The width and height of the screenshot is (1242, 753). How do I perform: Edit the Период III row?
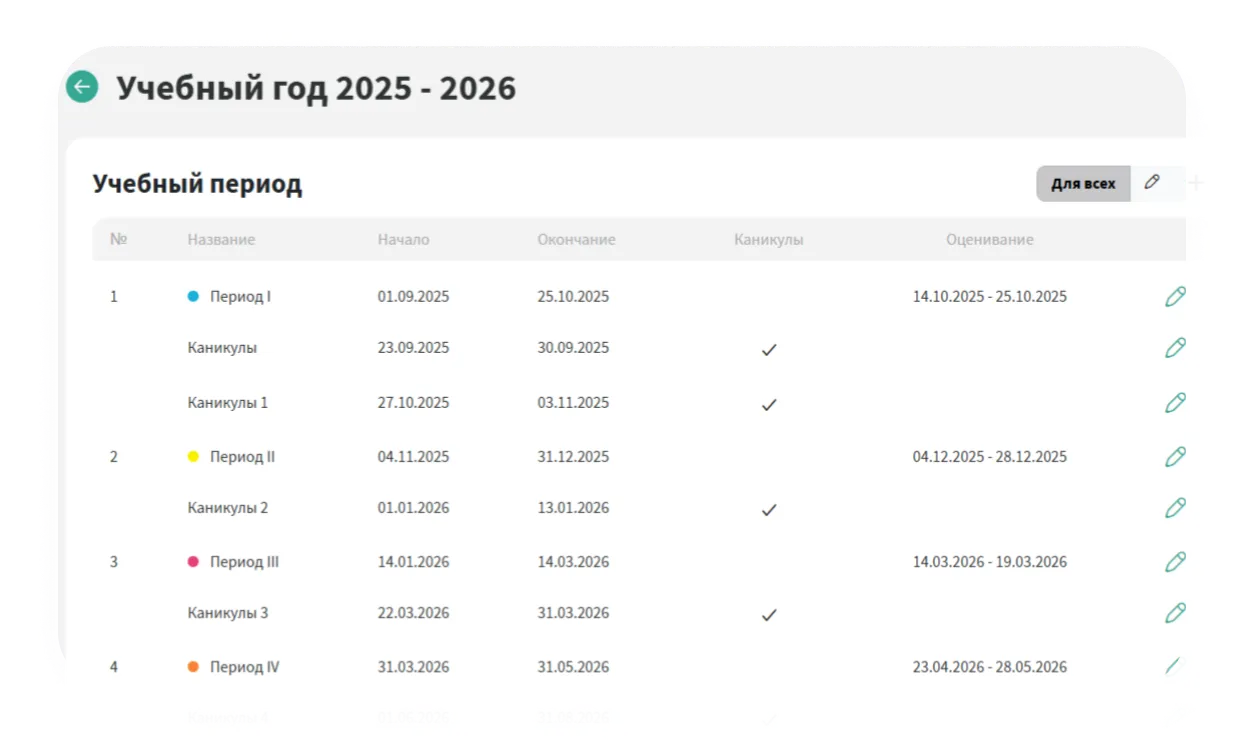pyautogui.click(x=1176, y=562)
